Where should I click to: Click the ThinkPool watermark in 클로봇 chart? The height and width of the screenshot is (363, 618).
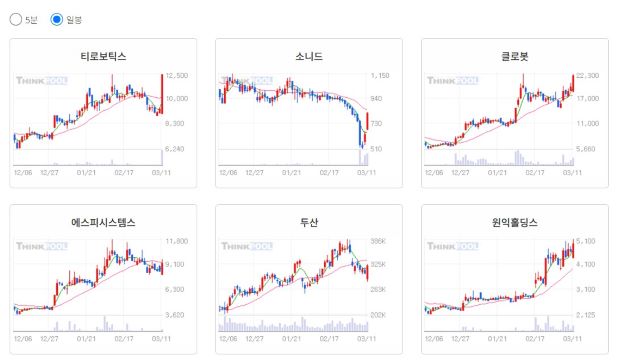coord(453,81)
